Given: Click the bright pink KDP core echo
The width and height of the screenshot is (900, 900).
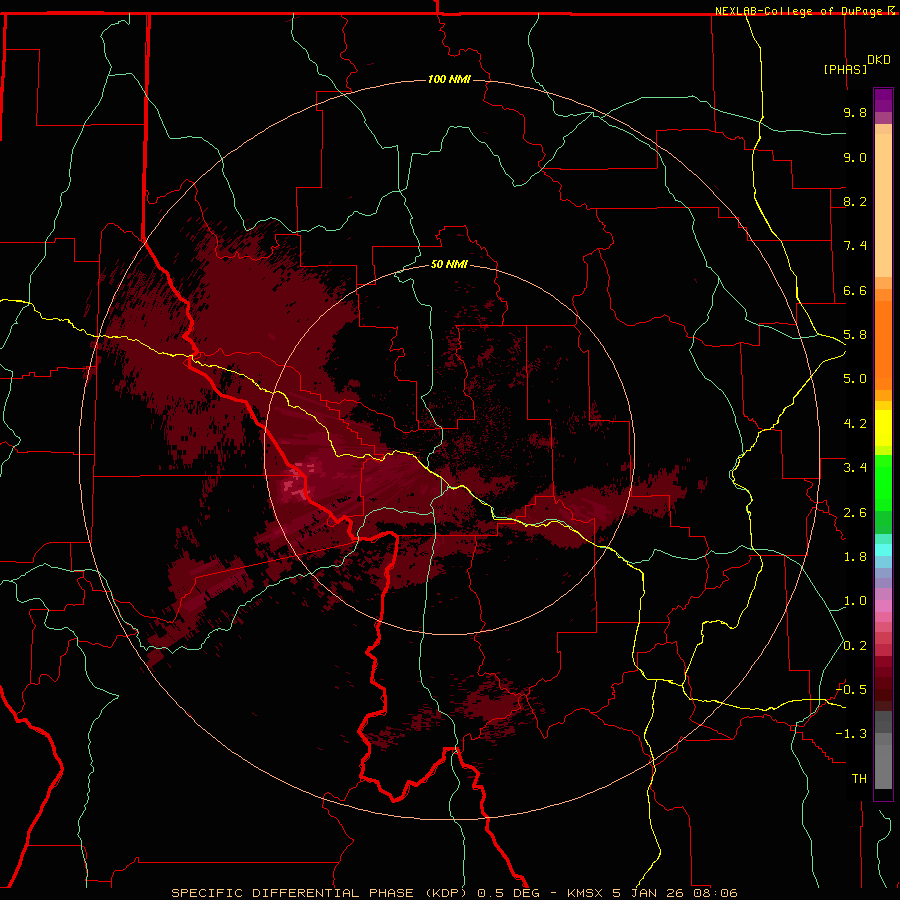Looking at the screenshot, I should tap(296, 483).
